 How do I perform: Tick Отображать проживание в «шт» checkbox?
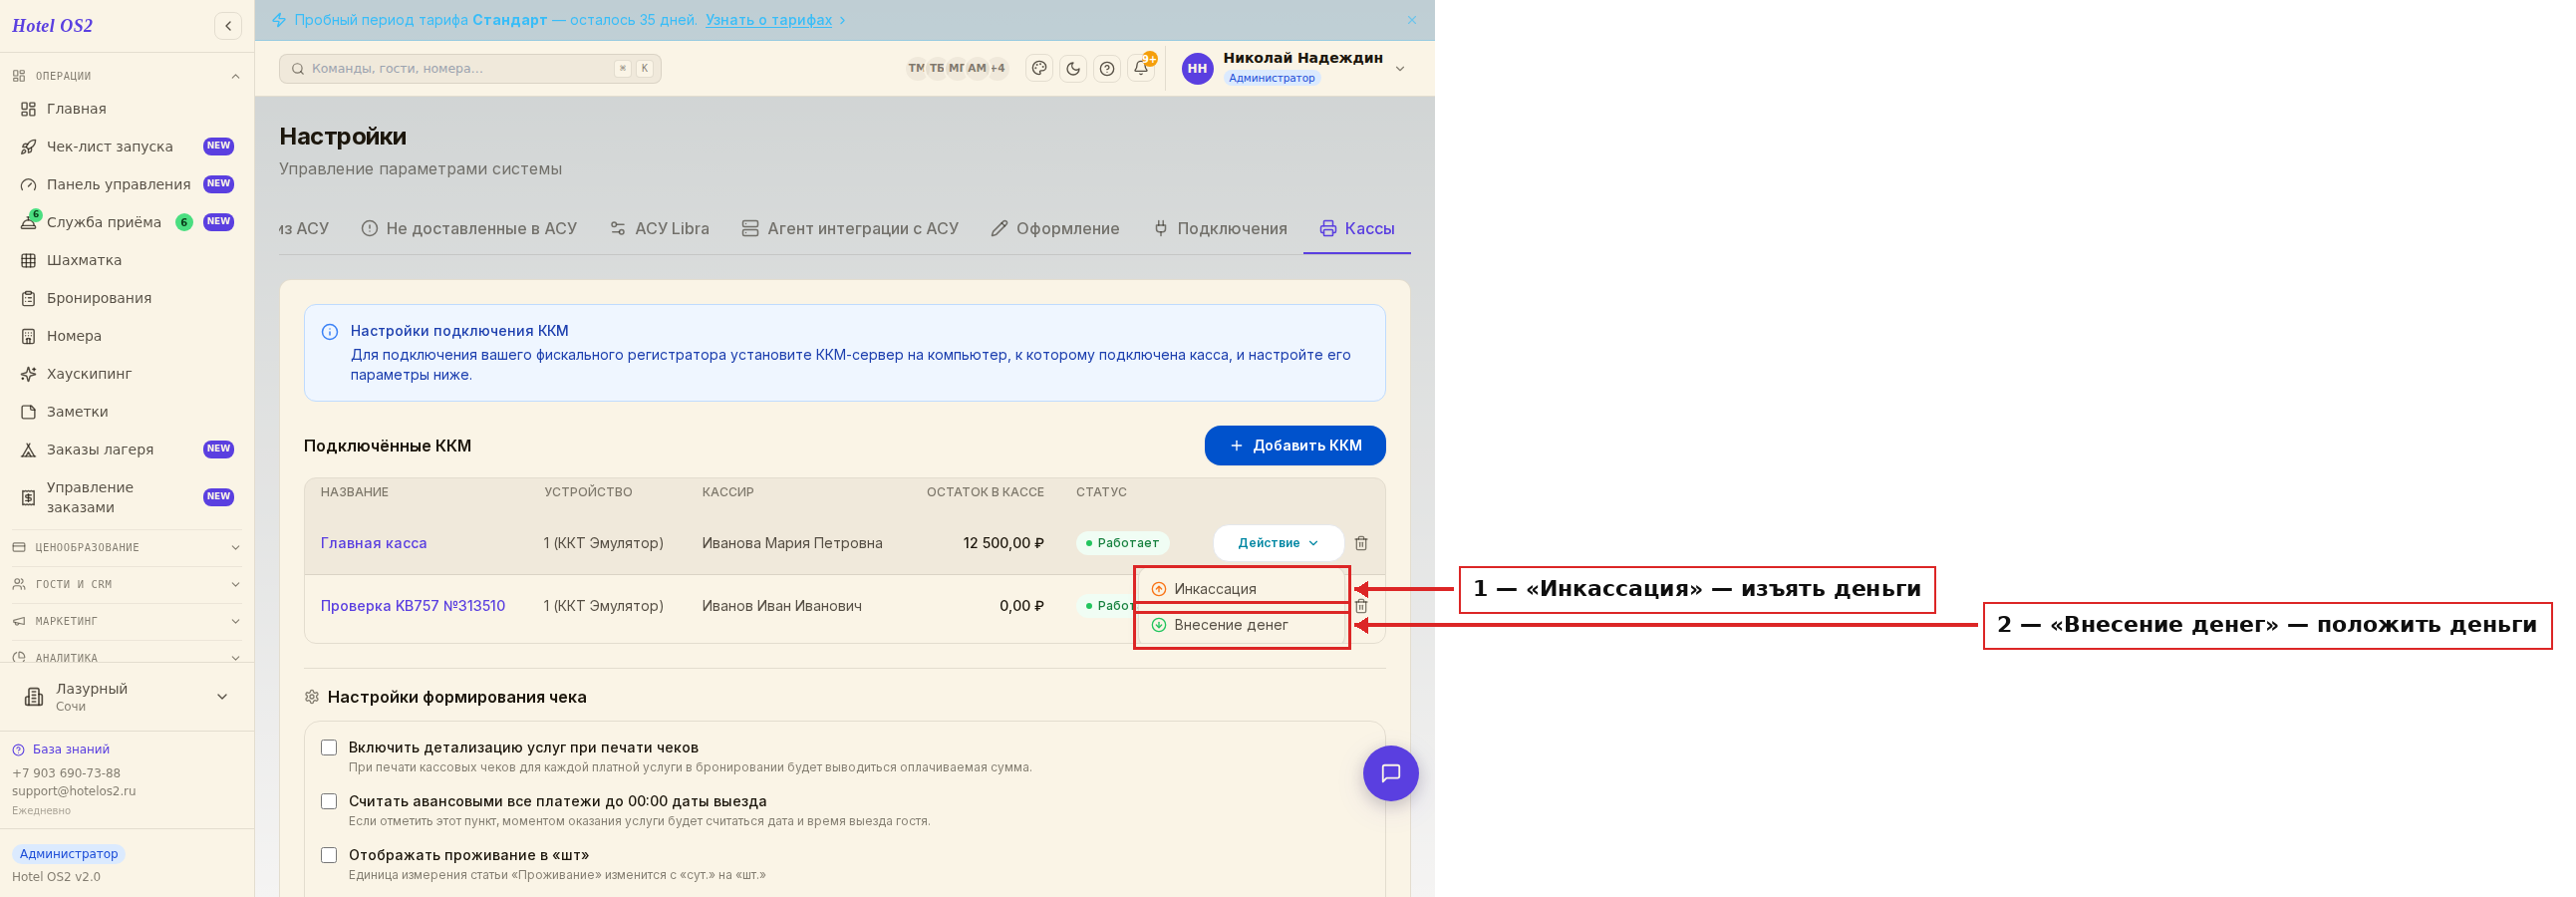click(329, 855)
